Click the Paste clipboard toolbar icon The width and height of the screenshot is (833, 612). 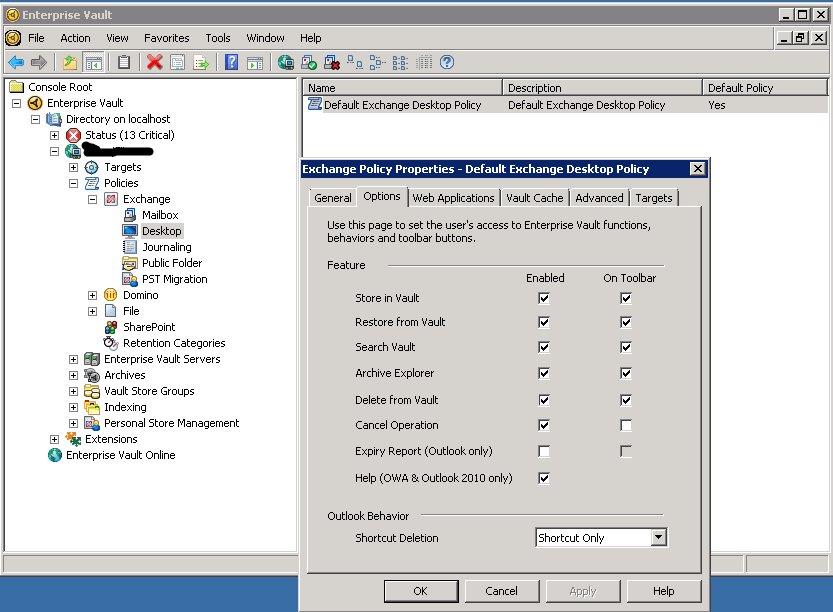pos(124,63)
